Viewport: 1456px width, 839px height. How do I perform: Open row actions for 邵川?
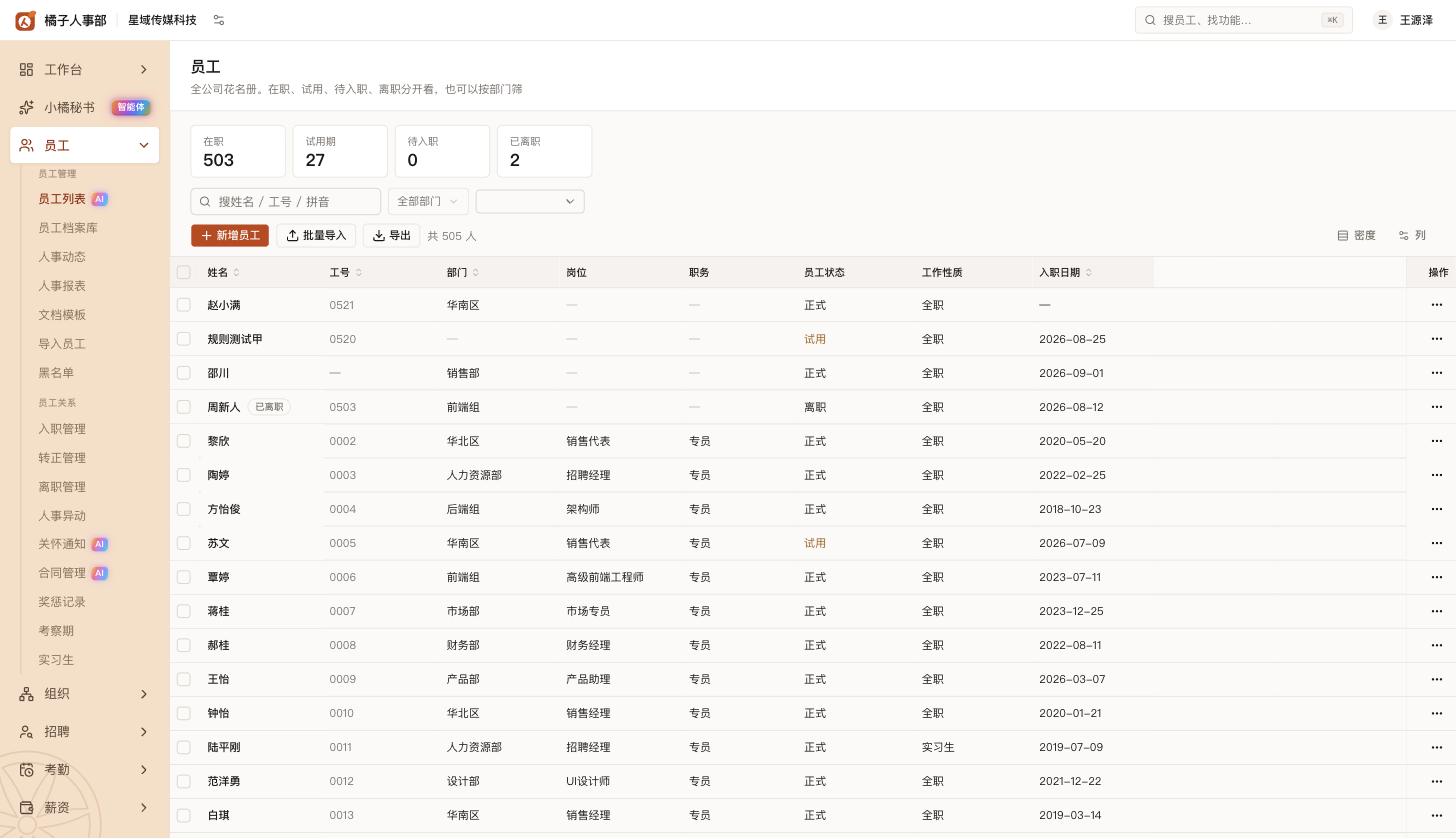1437,373
